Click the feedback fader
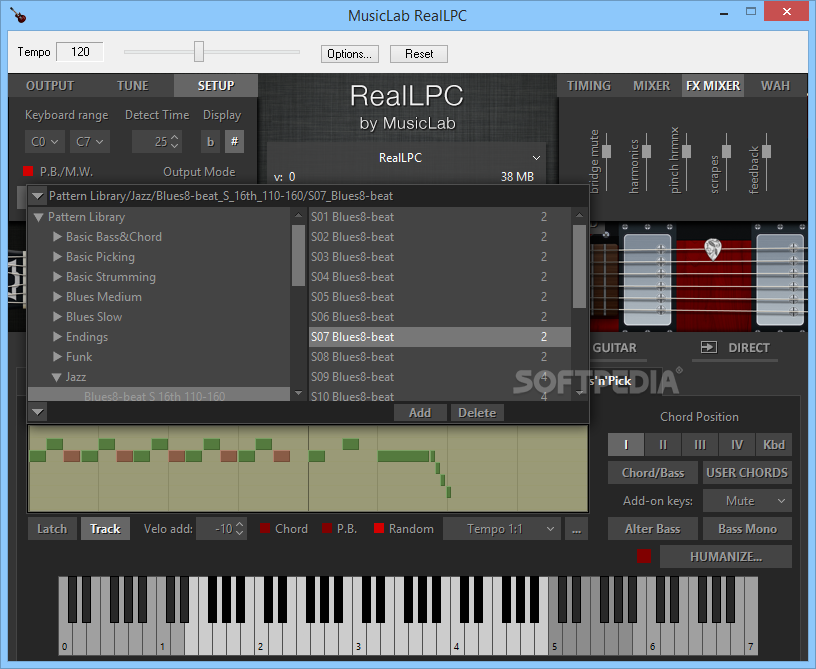 [x=767, y=151]
